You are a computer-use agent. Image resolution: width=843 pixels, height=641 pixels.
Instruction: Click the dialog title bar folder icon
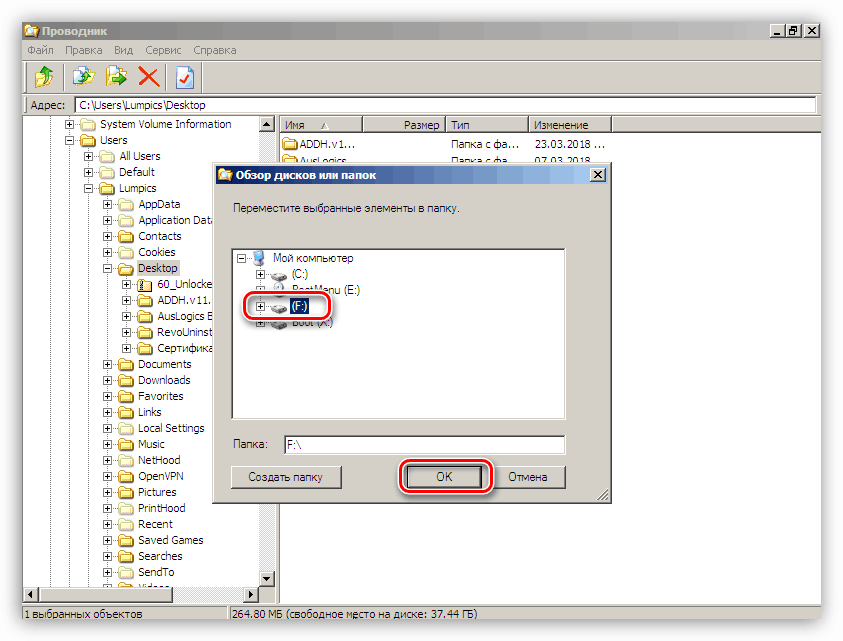(x=225, y=175)
